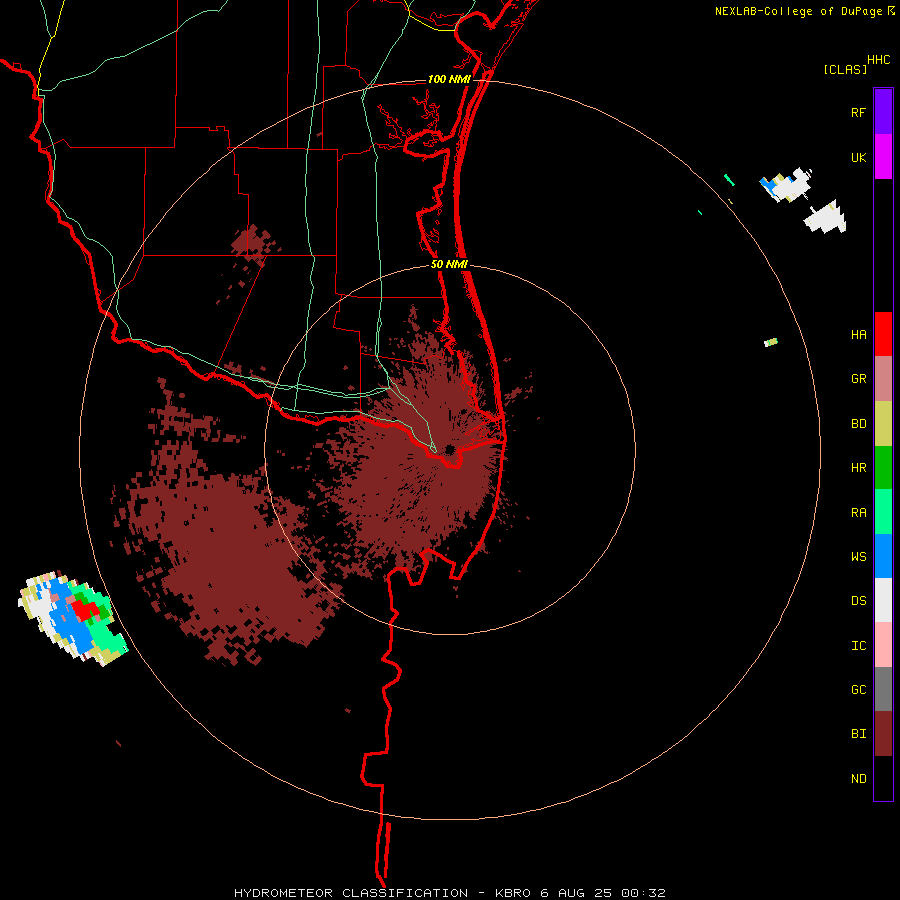The height and width of the screenshot is (900, 900).
Task: Click the UK magenta legend swatch
Action: [883, 156]
